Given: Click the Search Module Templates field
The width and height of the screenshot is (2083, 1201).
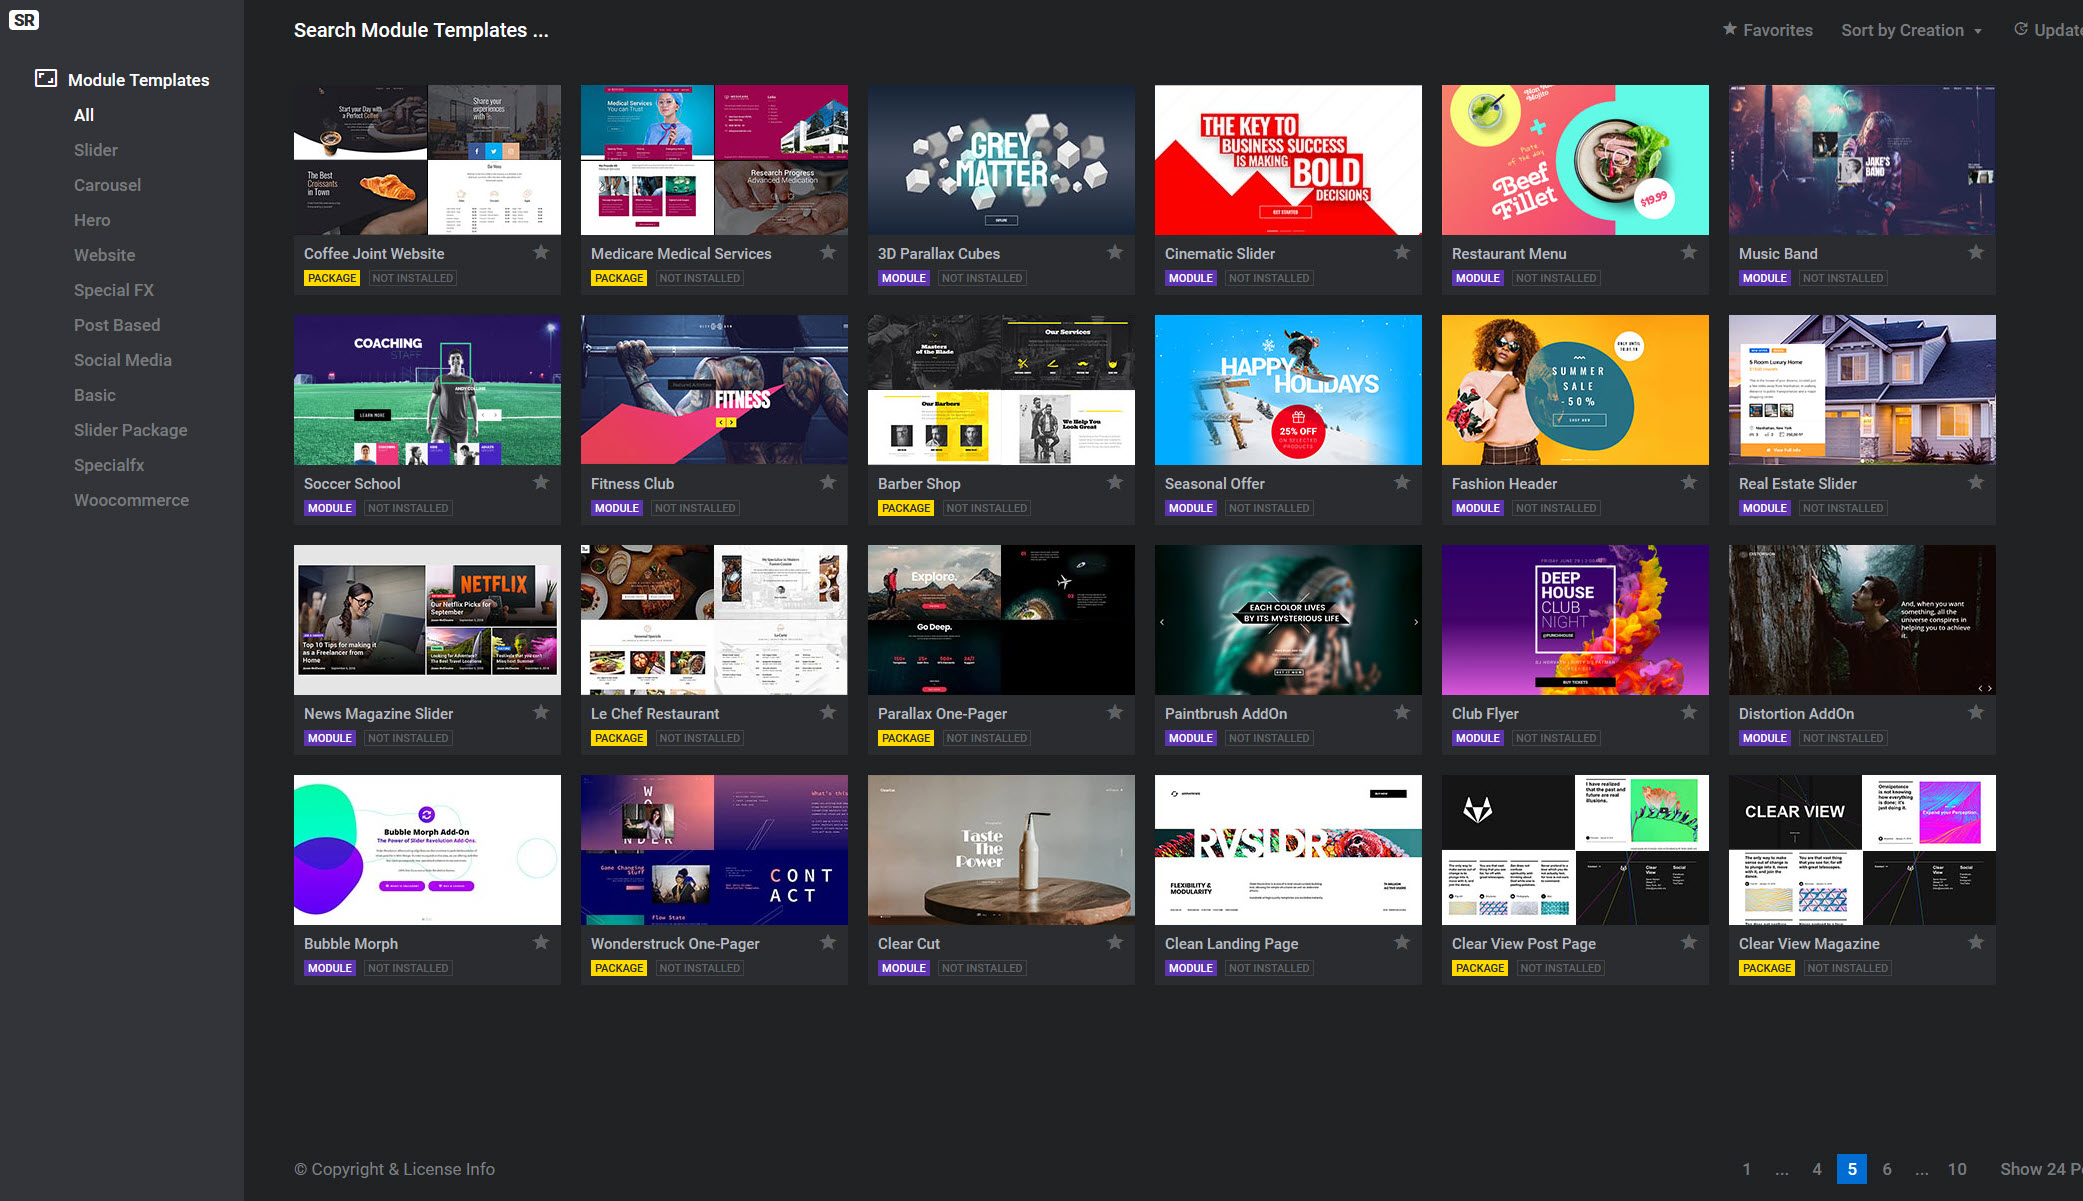Looking at the screenshot, I should click(421, 30).
